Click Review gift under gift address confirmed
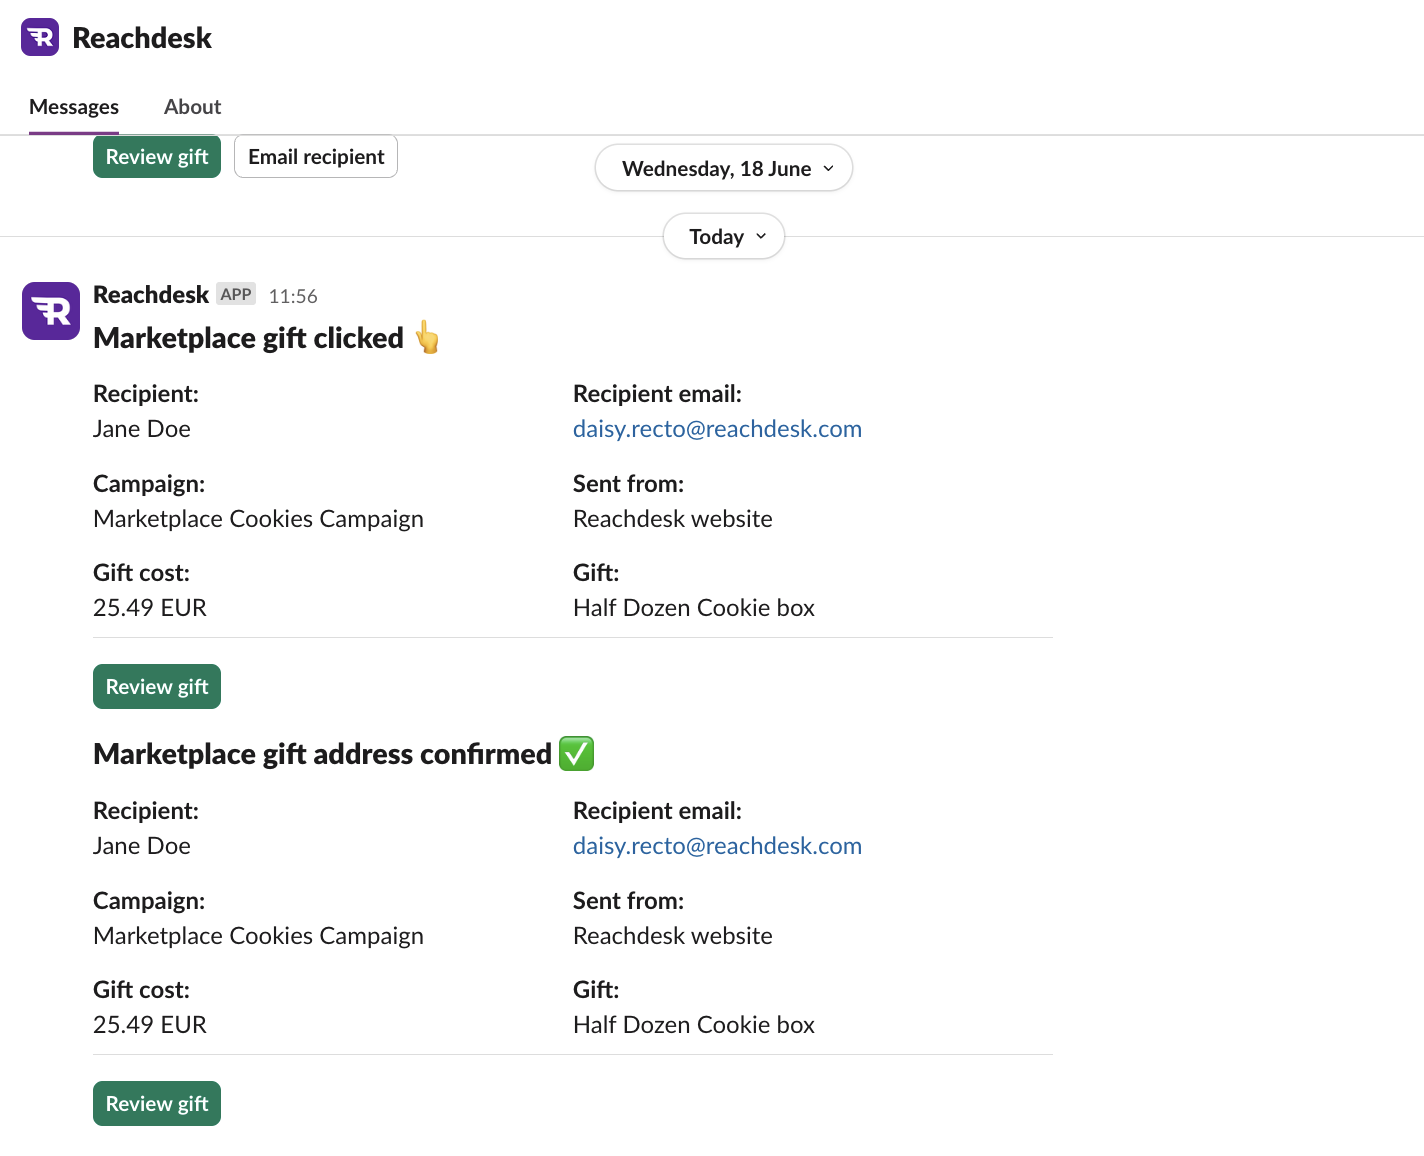 [x=157, y=1104]
